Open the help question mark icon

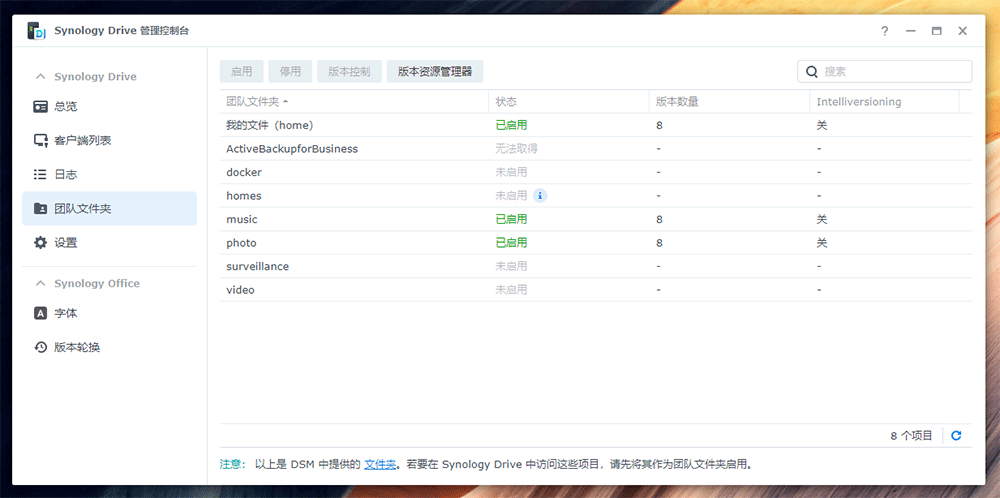pos(884,31)
